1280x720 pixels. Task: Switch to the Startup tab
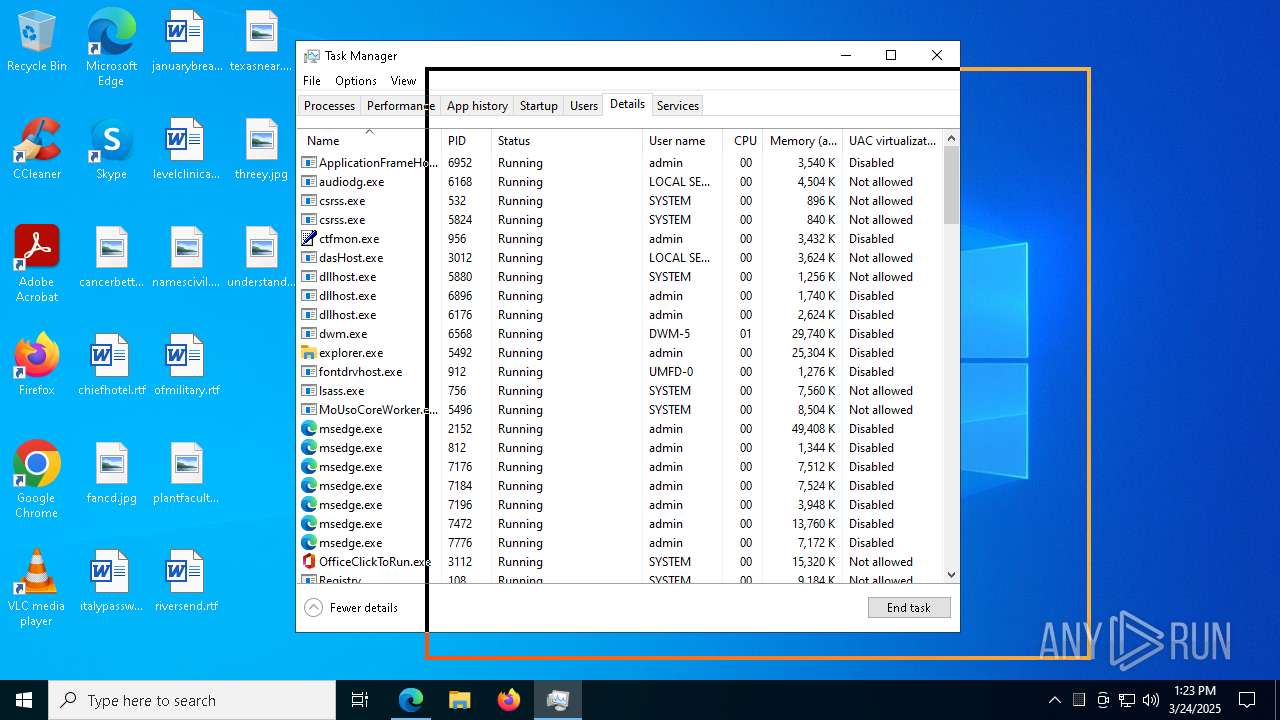538,106
